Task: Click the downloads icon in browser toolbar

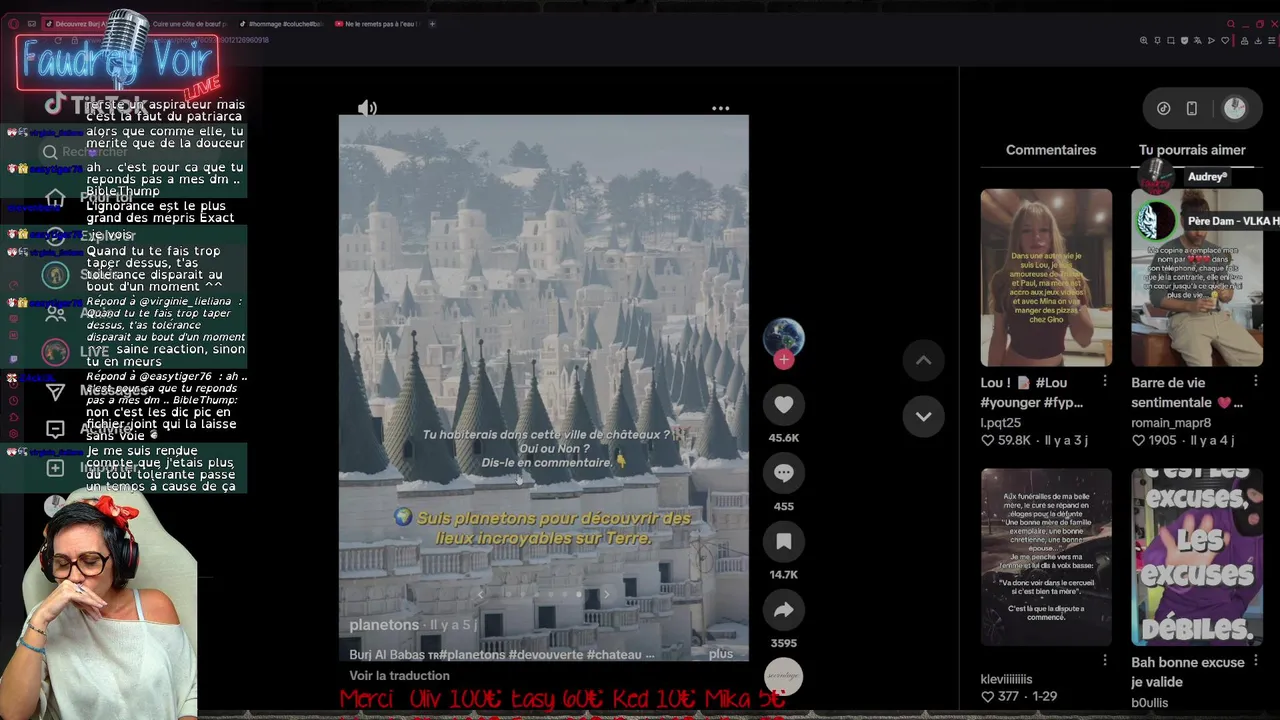Action: [1258, 41]
